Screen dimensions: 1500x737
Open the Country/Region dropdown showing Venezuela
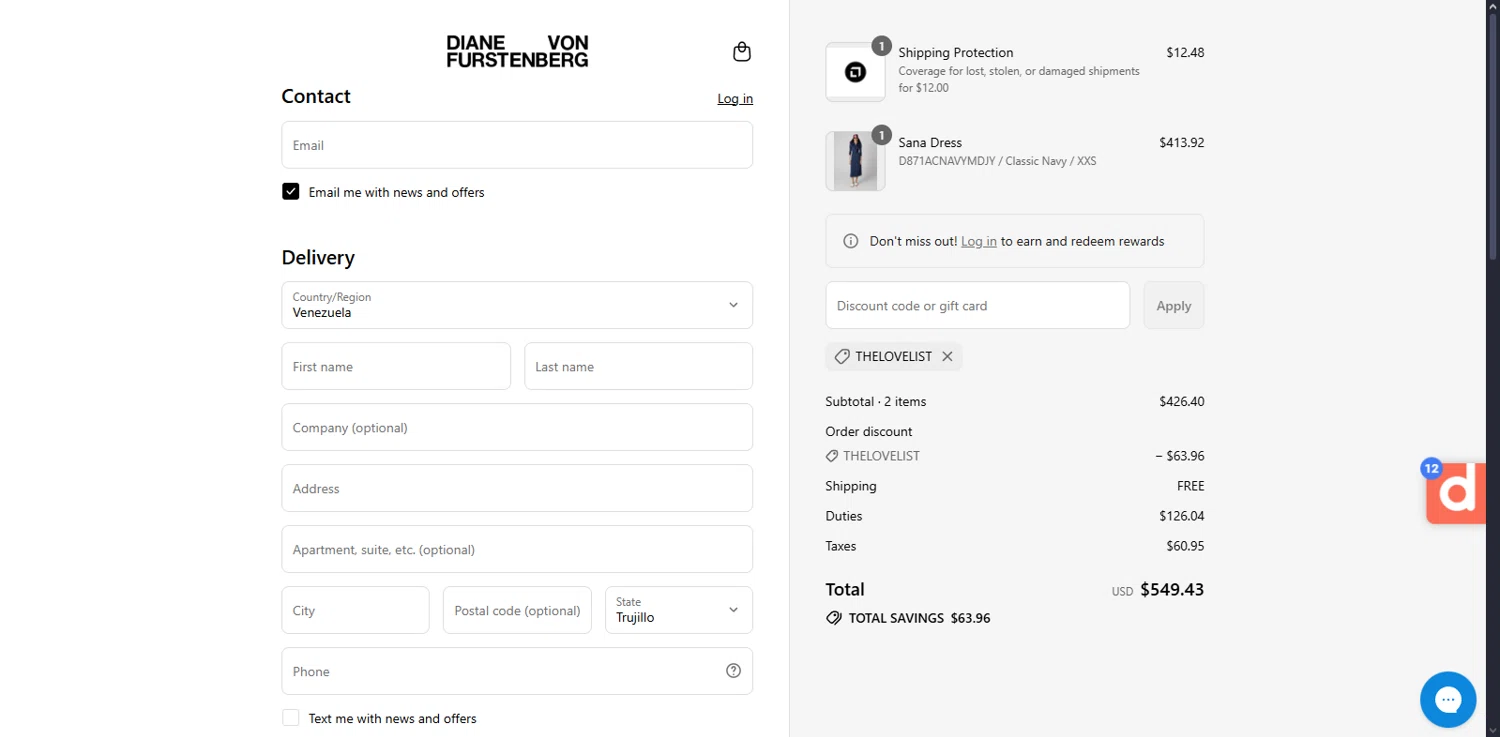(x=517, y=305)
